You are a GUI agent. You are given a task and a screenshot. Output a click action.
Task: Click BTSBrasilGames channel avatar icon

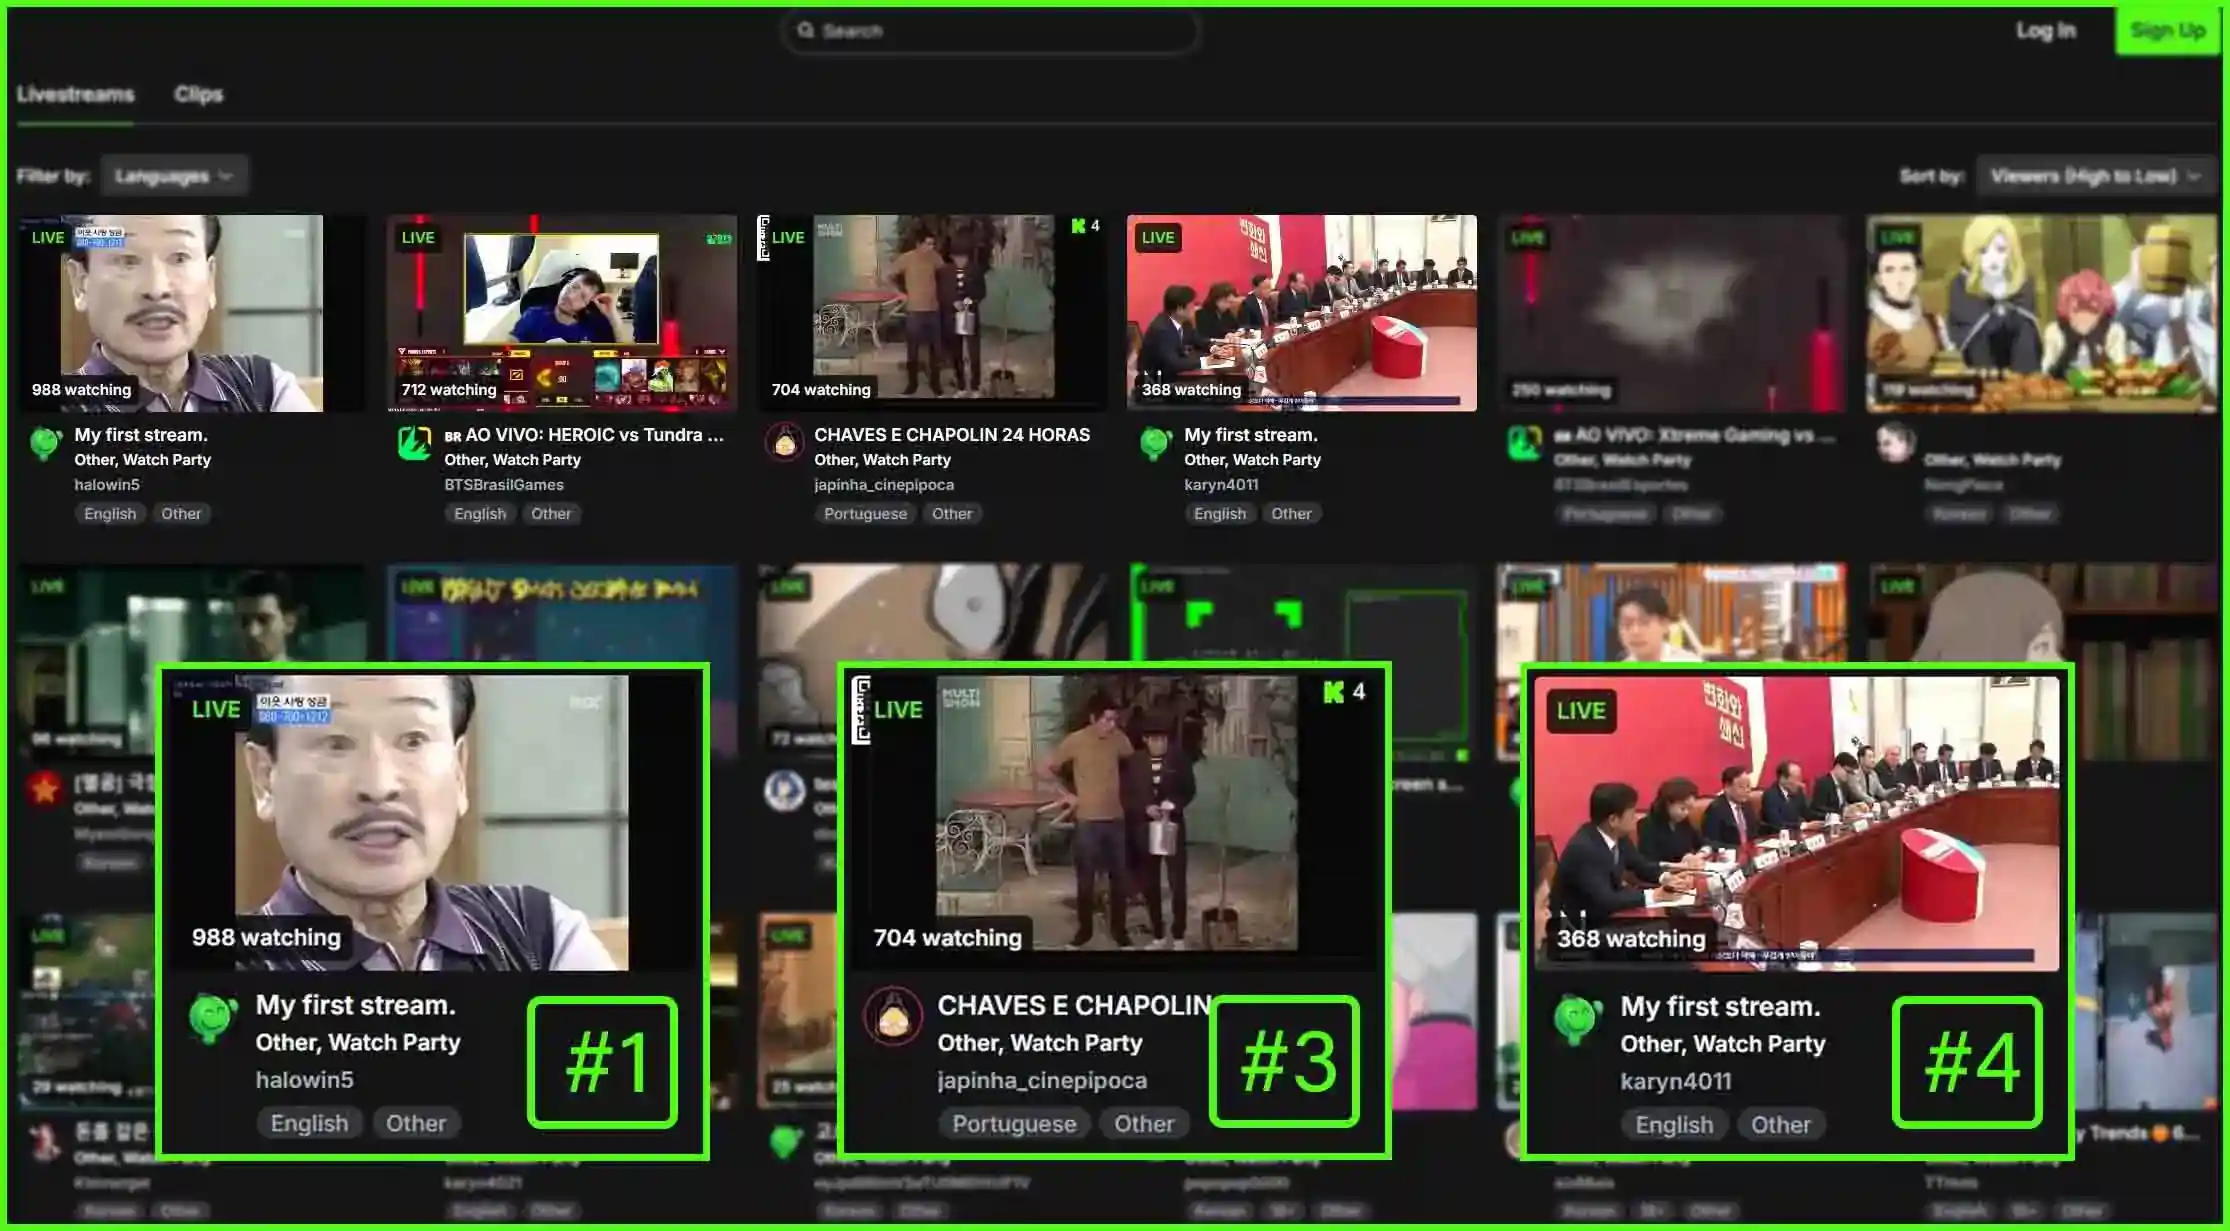(x=414, y=442)
